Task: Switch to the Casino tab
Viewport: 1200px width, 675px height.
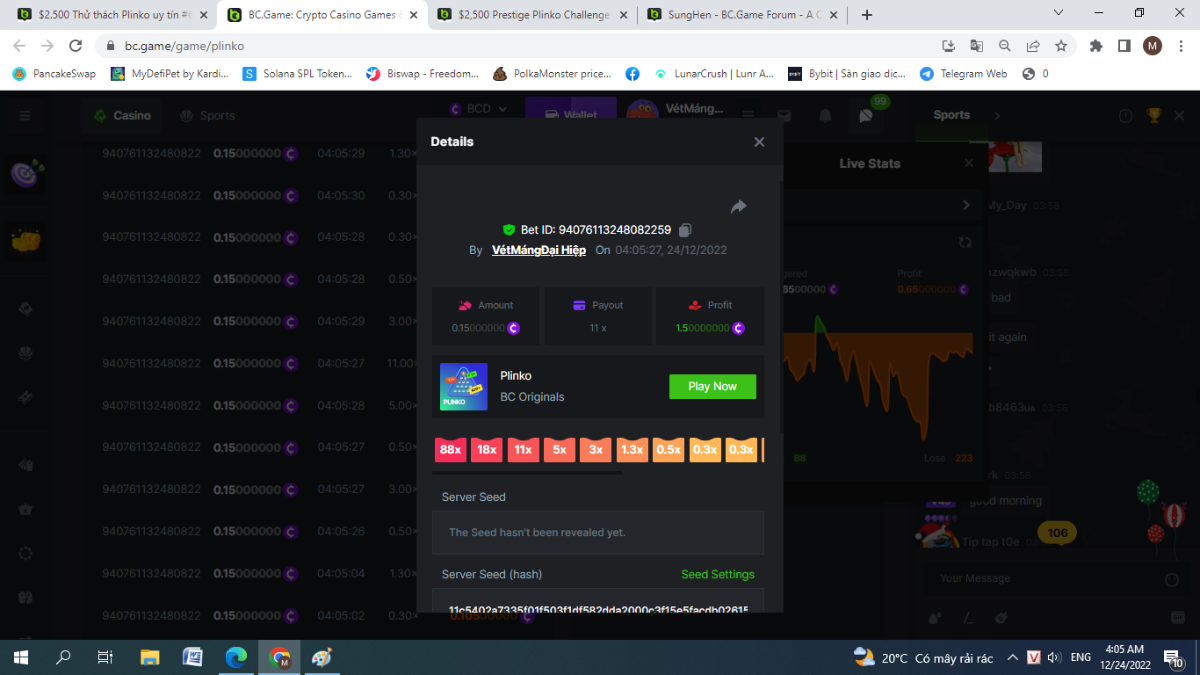Action: 122,115
